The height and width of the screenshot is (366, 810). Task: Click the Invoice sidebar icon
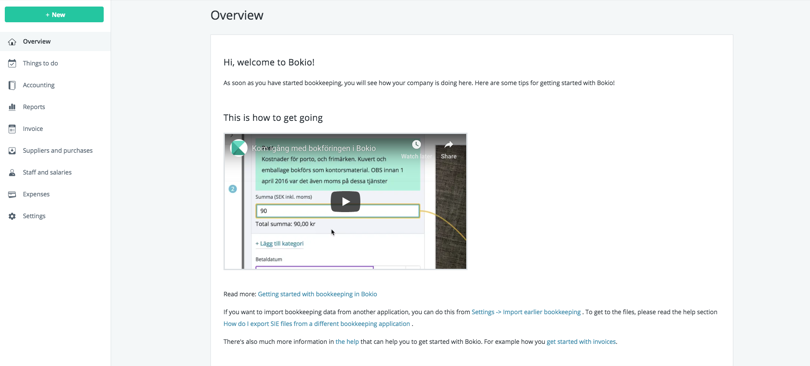[12, 129]
